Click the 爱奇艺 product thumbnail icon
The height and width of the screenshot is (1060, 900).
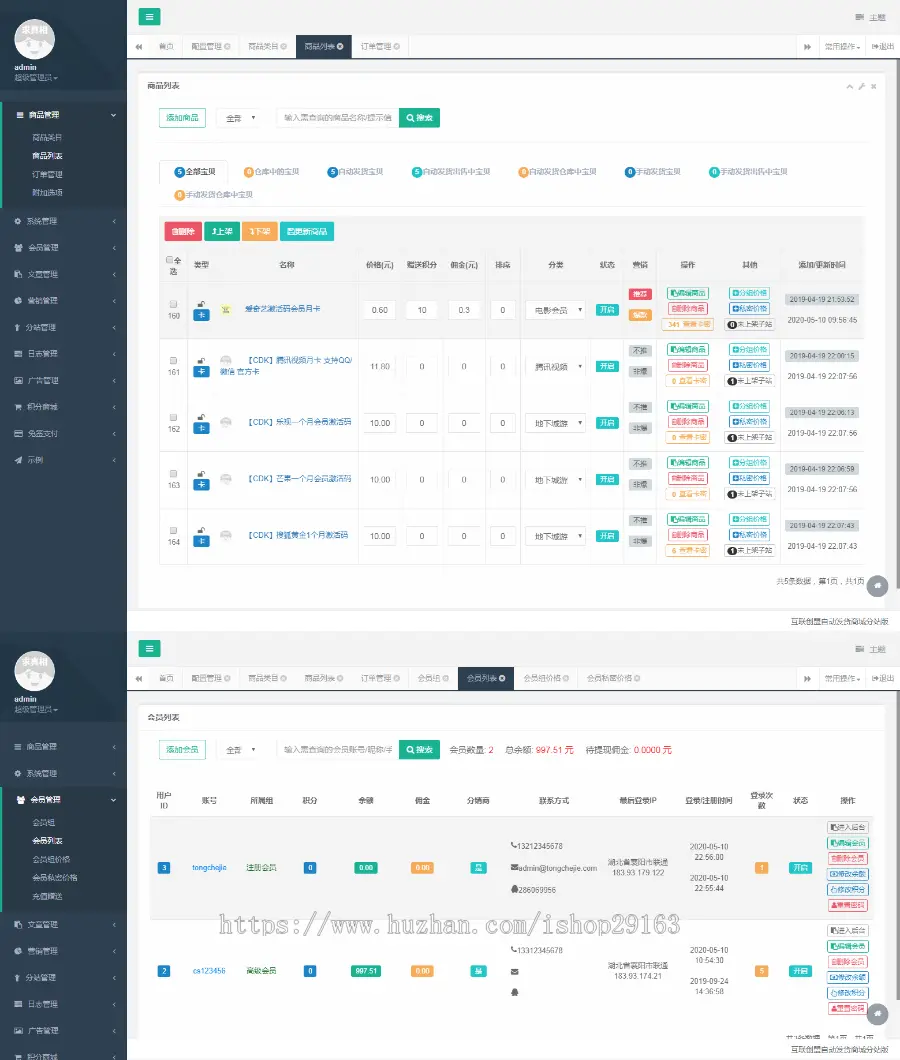(226, 310)
